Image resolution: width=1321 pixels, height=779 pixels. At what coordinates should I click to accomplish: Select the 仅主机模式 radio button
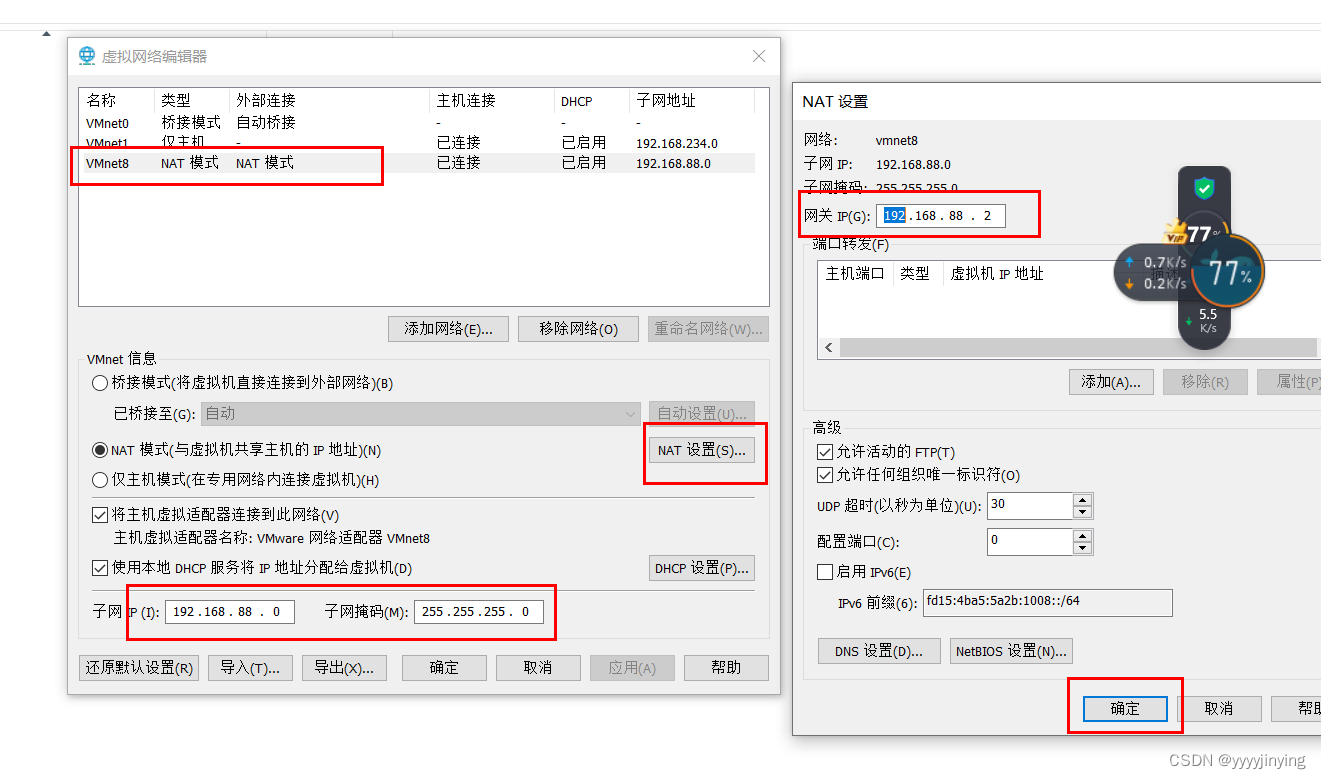click(x=100, y=480)
